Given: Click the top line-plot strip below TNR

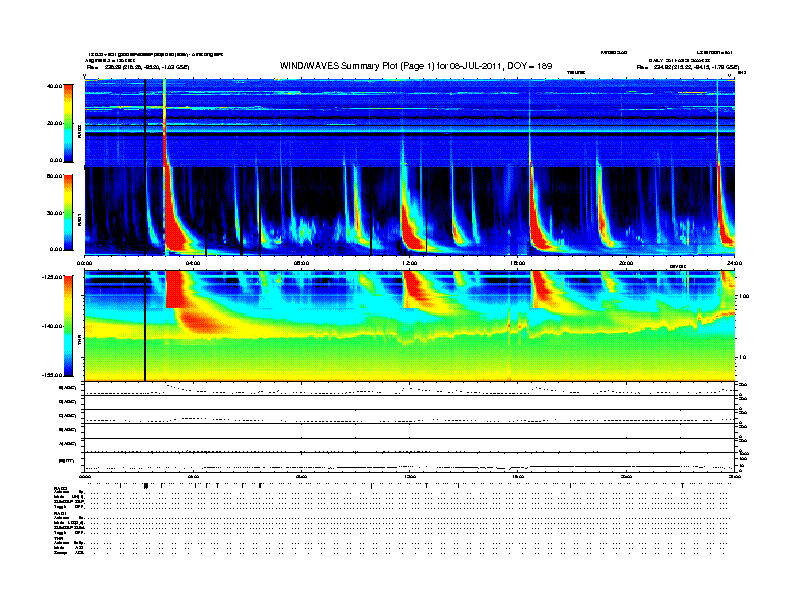Looking at the screenshot, I should pyautogui.click(x=410, y=389).
